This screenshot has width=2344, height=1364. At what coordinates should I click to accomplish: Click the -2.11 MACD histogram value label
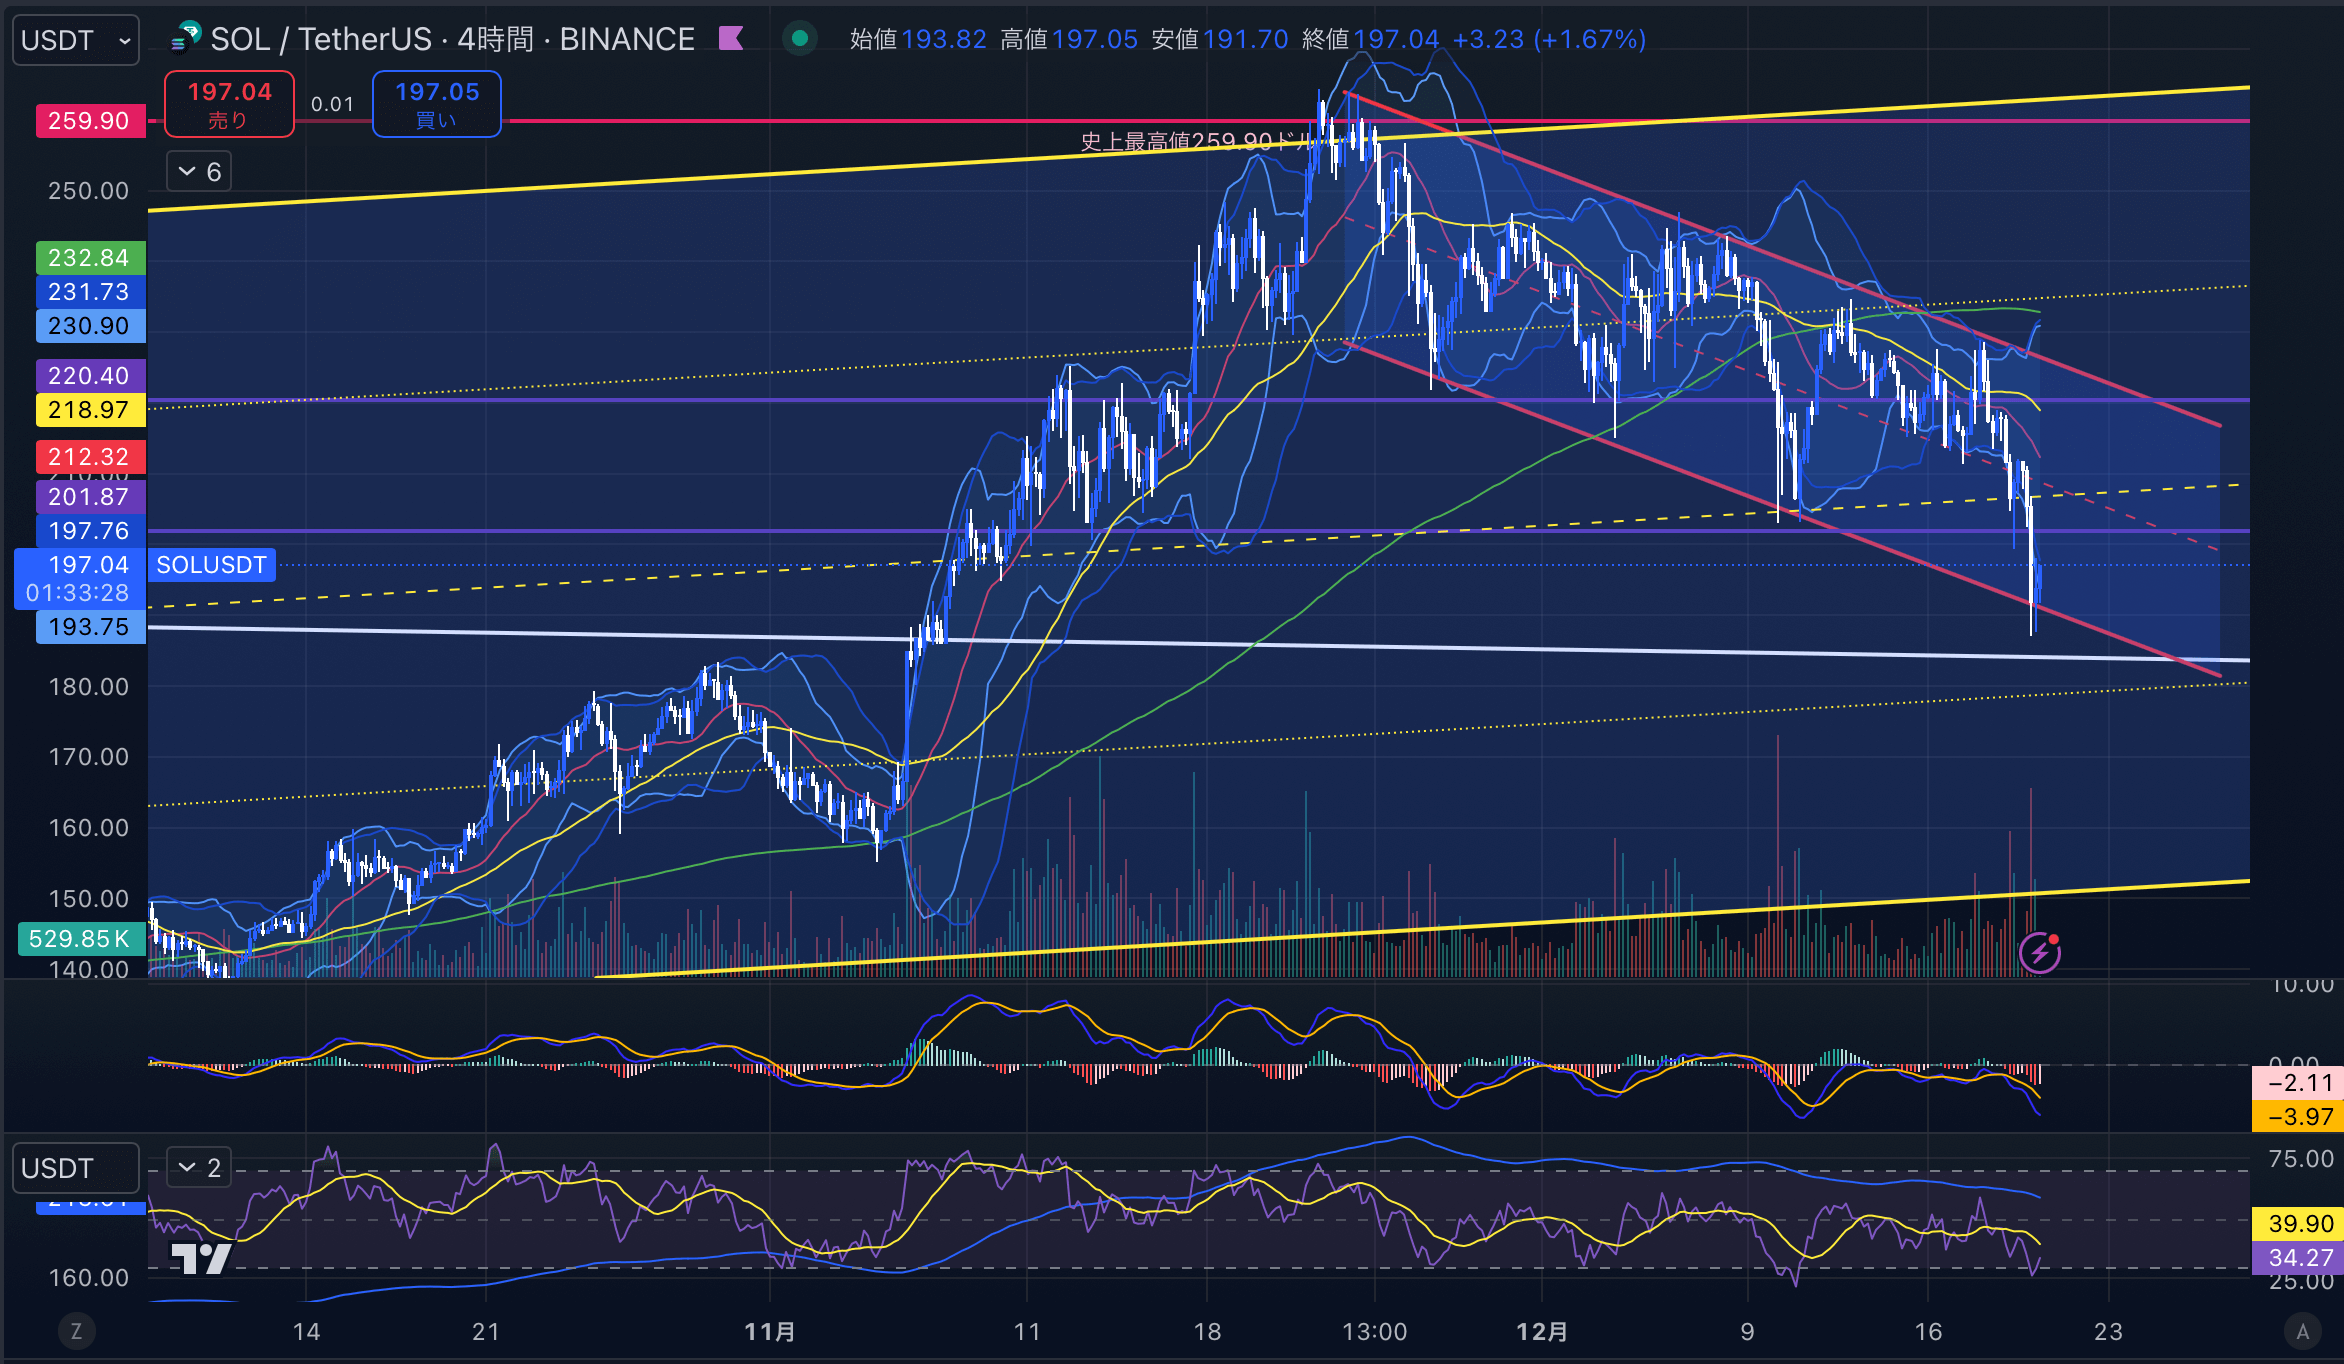(x=2298, y=1083)
